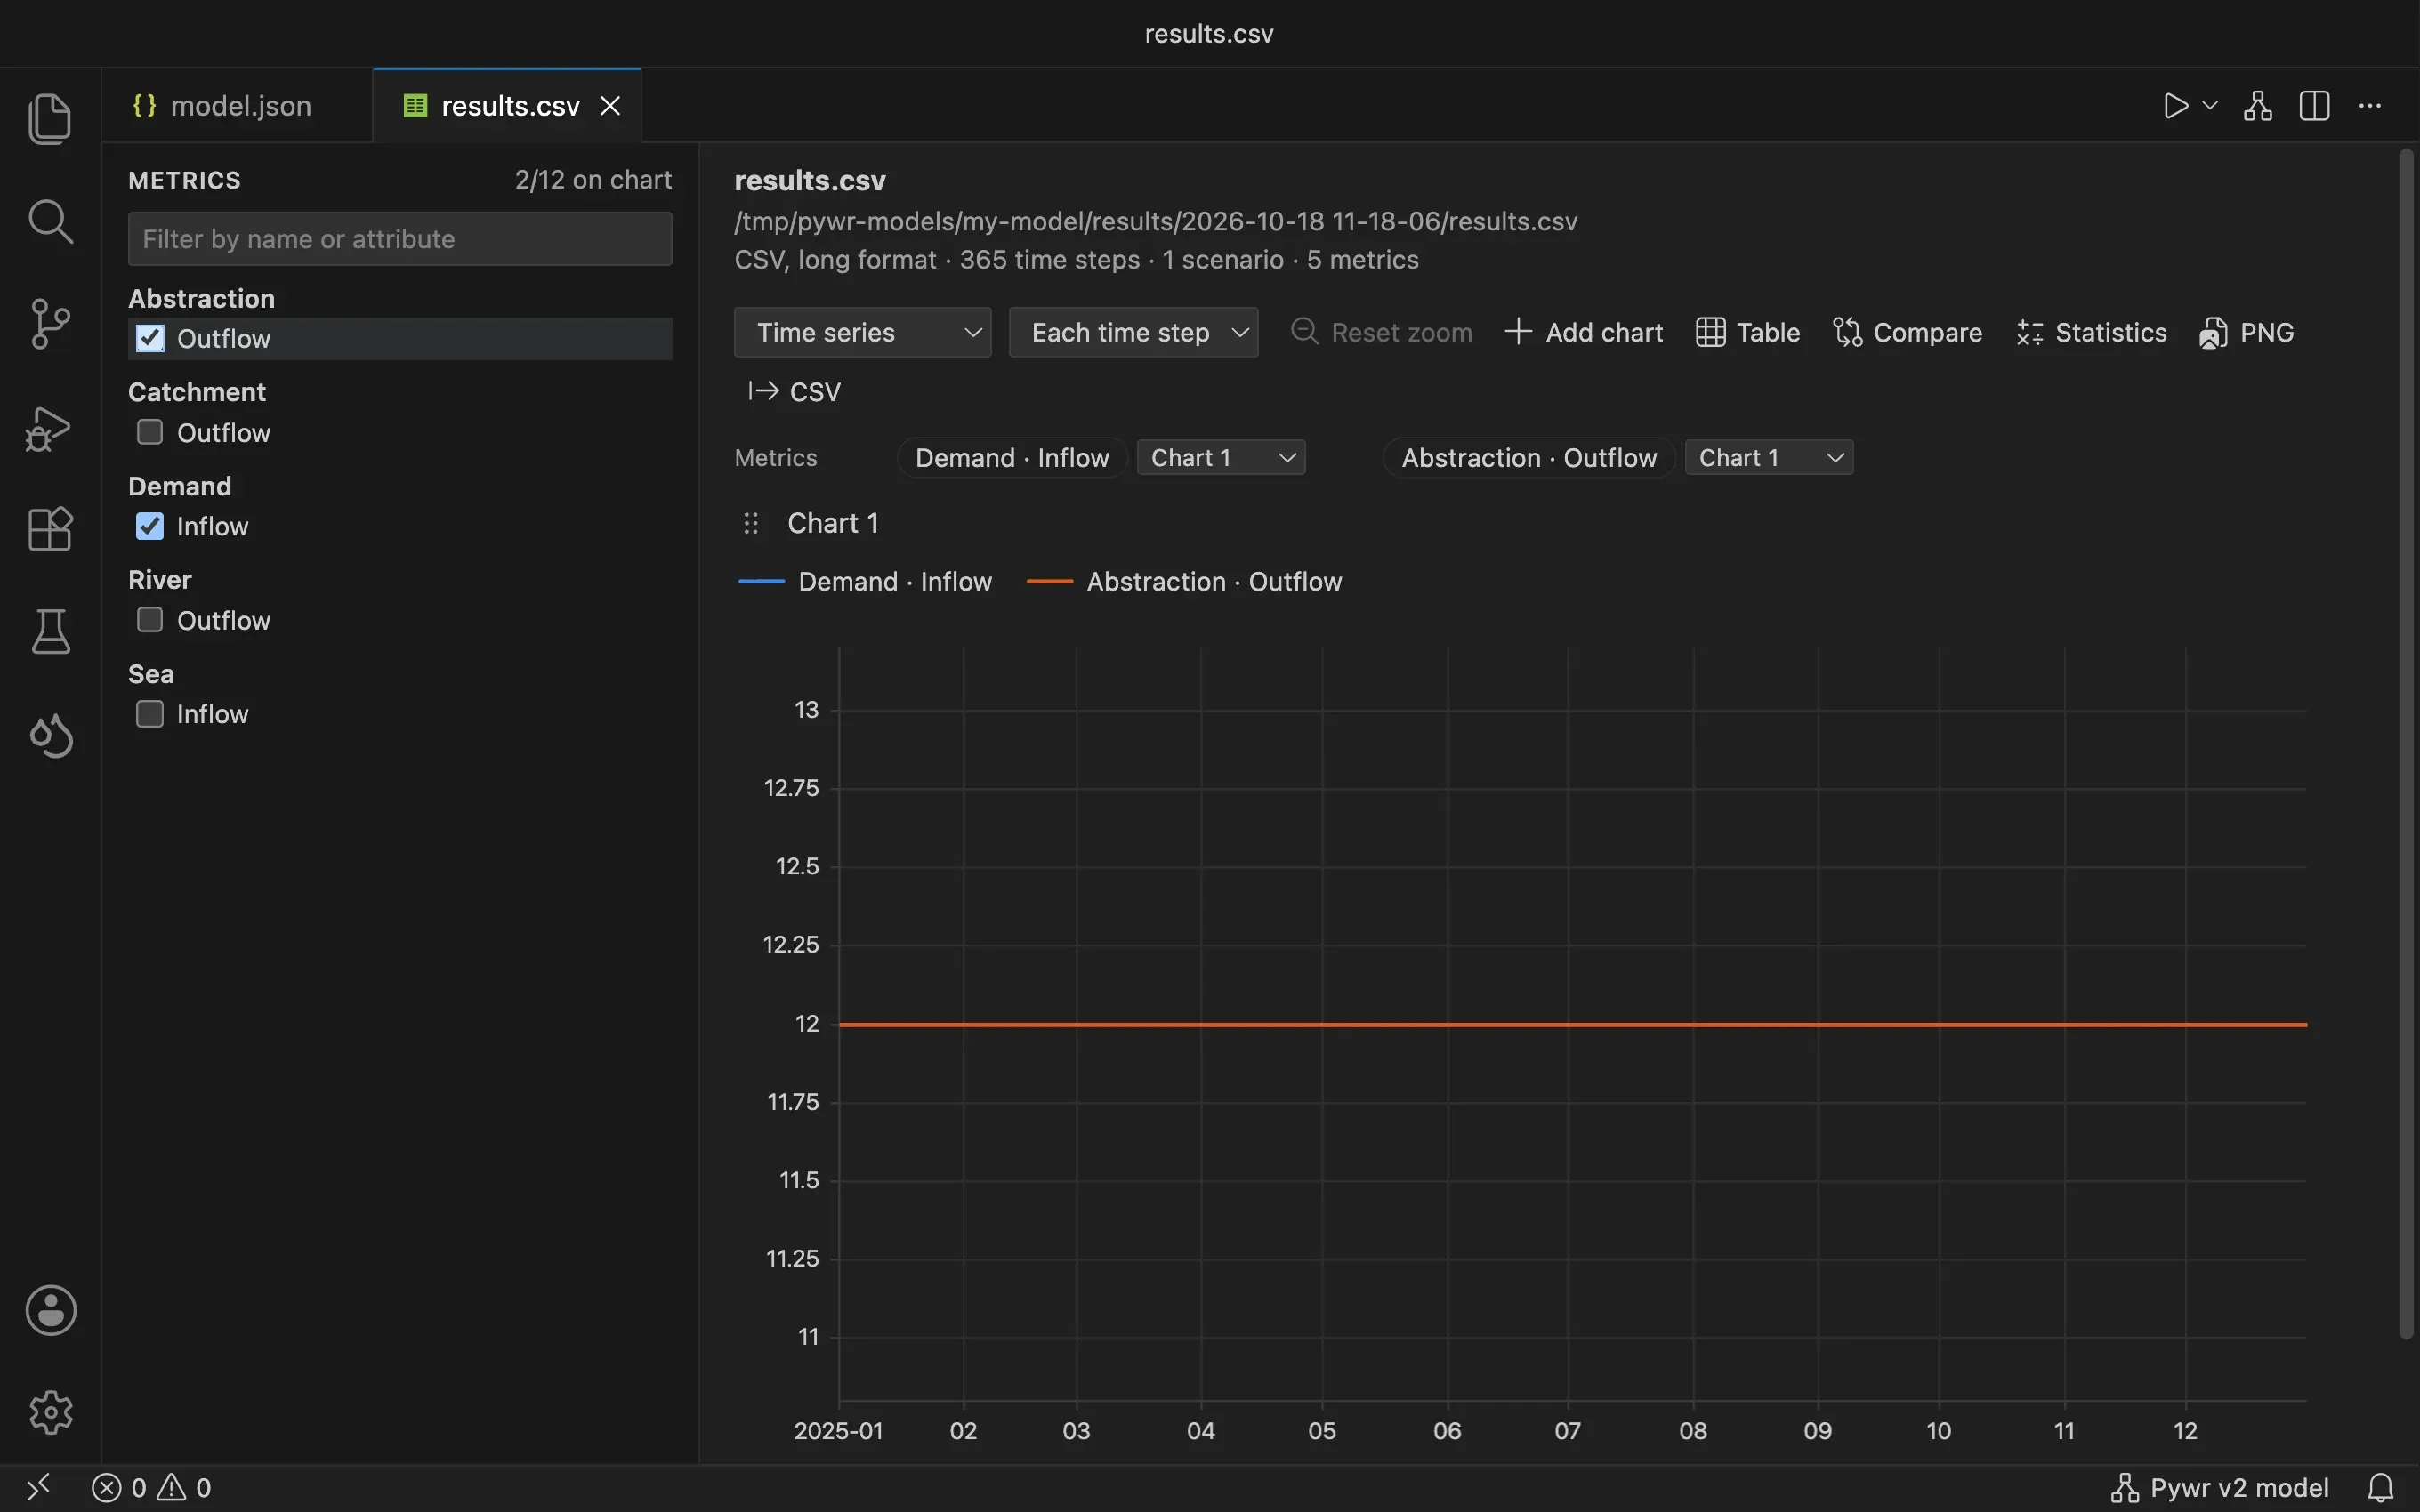
Task: Open the Search view in activity bar
Action: click(50, 221)
